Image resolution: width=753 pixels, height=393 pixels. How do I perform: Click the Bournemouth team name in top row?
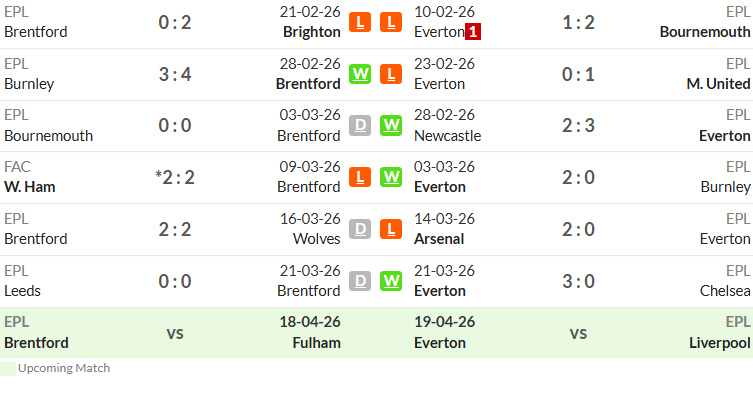704,32
